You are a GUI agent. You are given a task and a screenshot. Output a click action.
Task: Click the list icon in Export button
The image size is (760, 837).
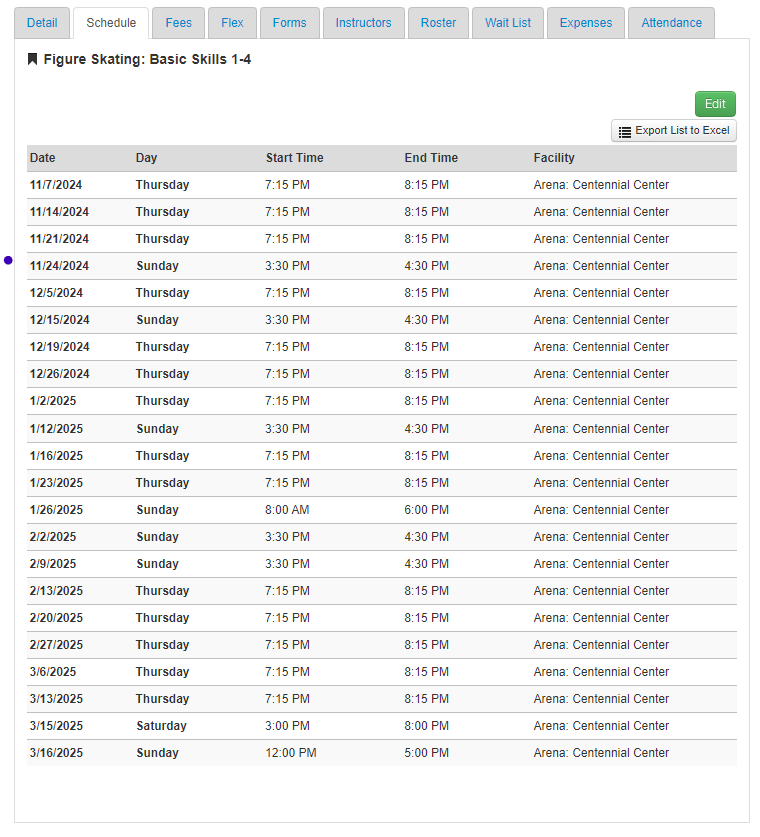(x=624, y=131)
